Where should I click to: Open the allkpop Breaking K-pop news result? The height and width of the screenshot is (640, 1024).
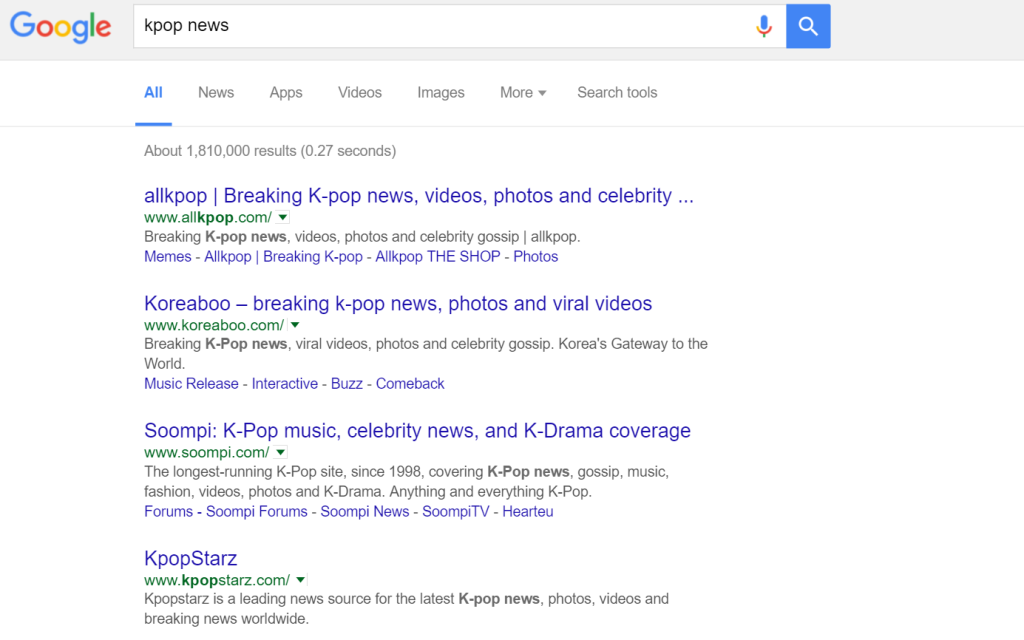419,195
